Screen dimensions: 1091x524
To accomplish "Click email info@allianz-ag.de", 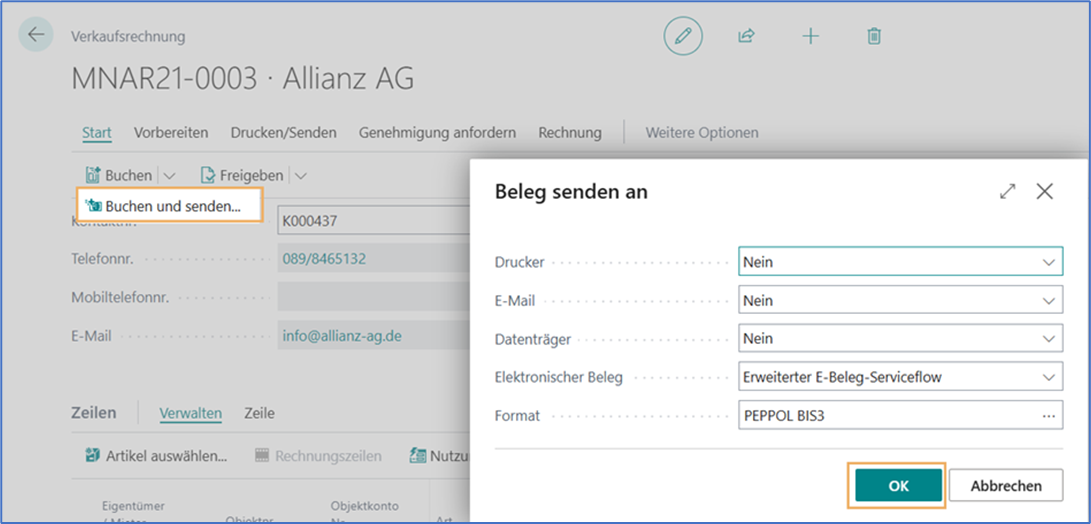I will 342,335.
